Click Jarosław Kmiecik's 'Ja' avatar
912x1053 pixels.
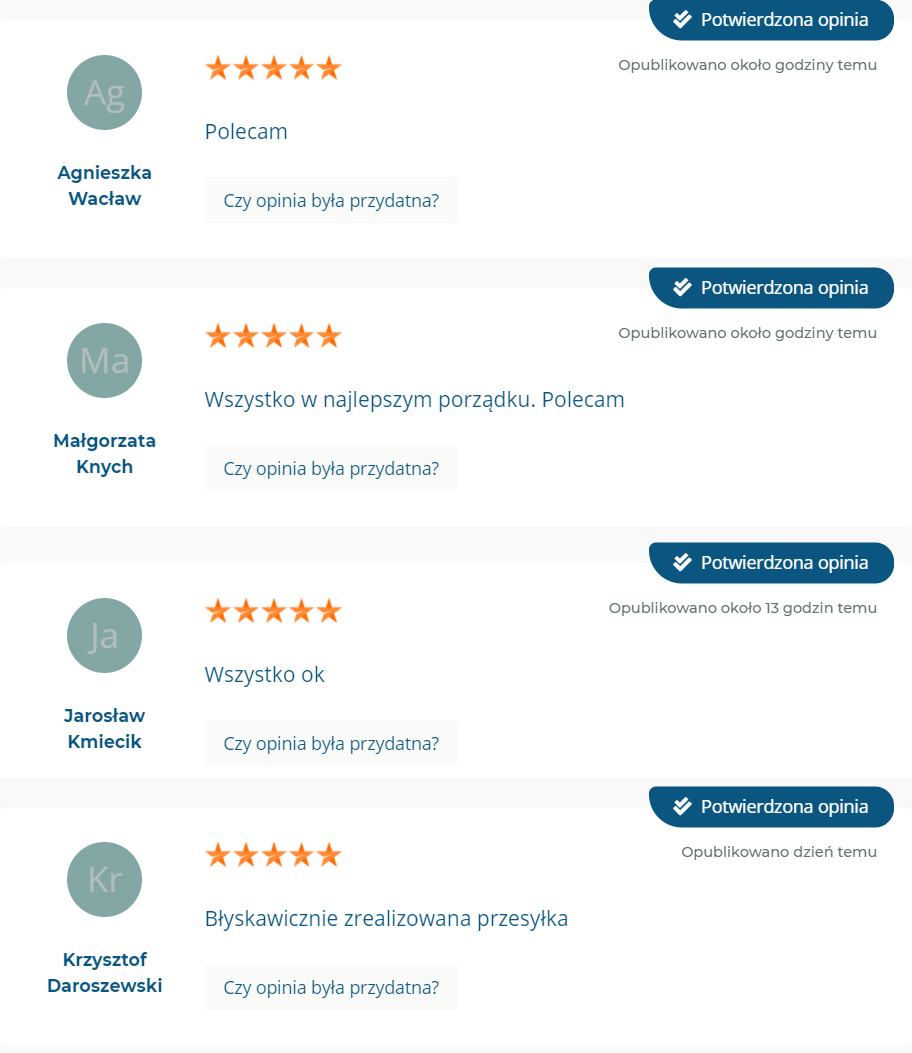coord(104,635)
